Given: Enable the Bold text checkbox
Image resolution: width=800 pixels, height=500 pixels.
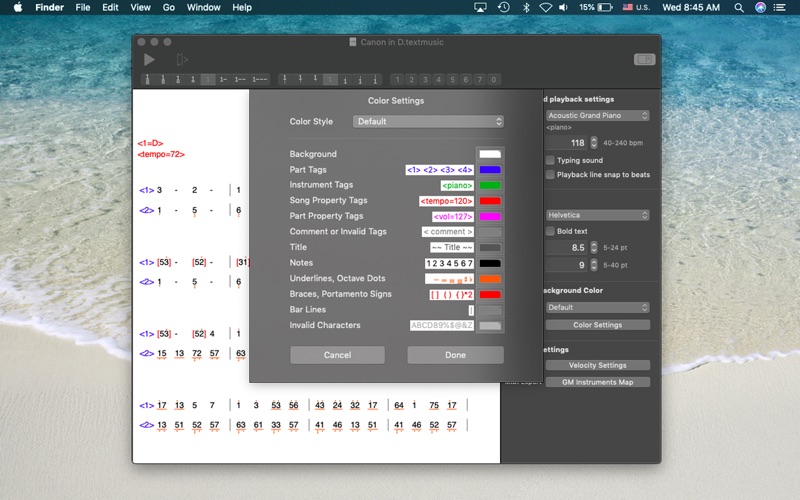Looking at the screenshot, I should (550, 231).
